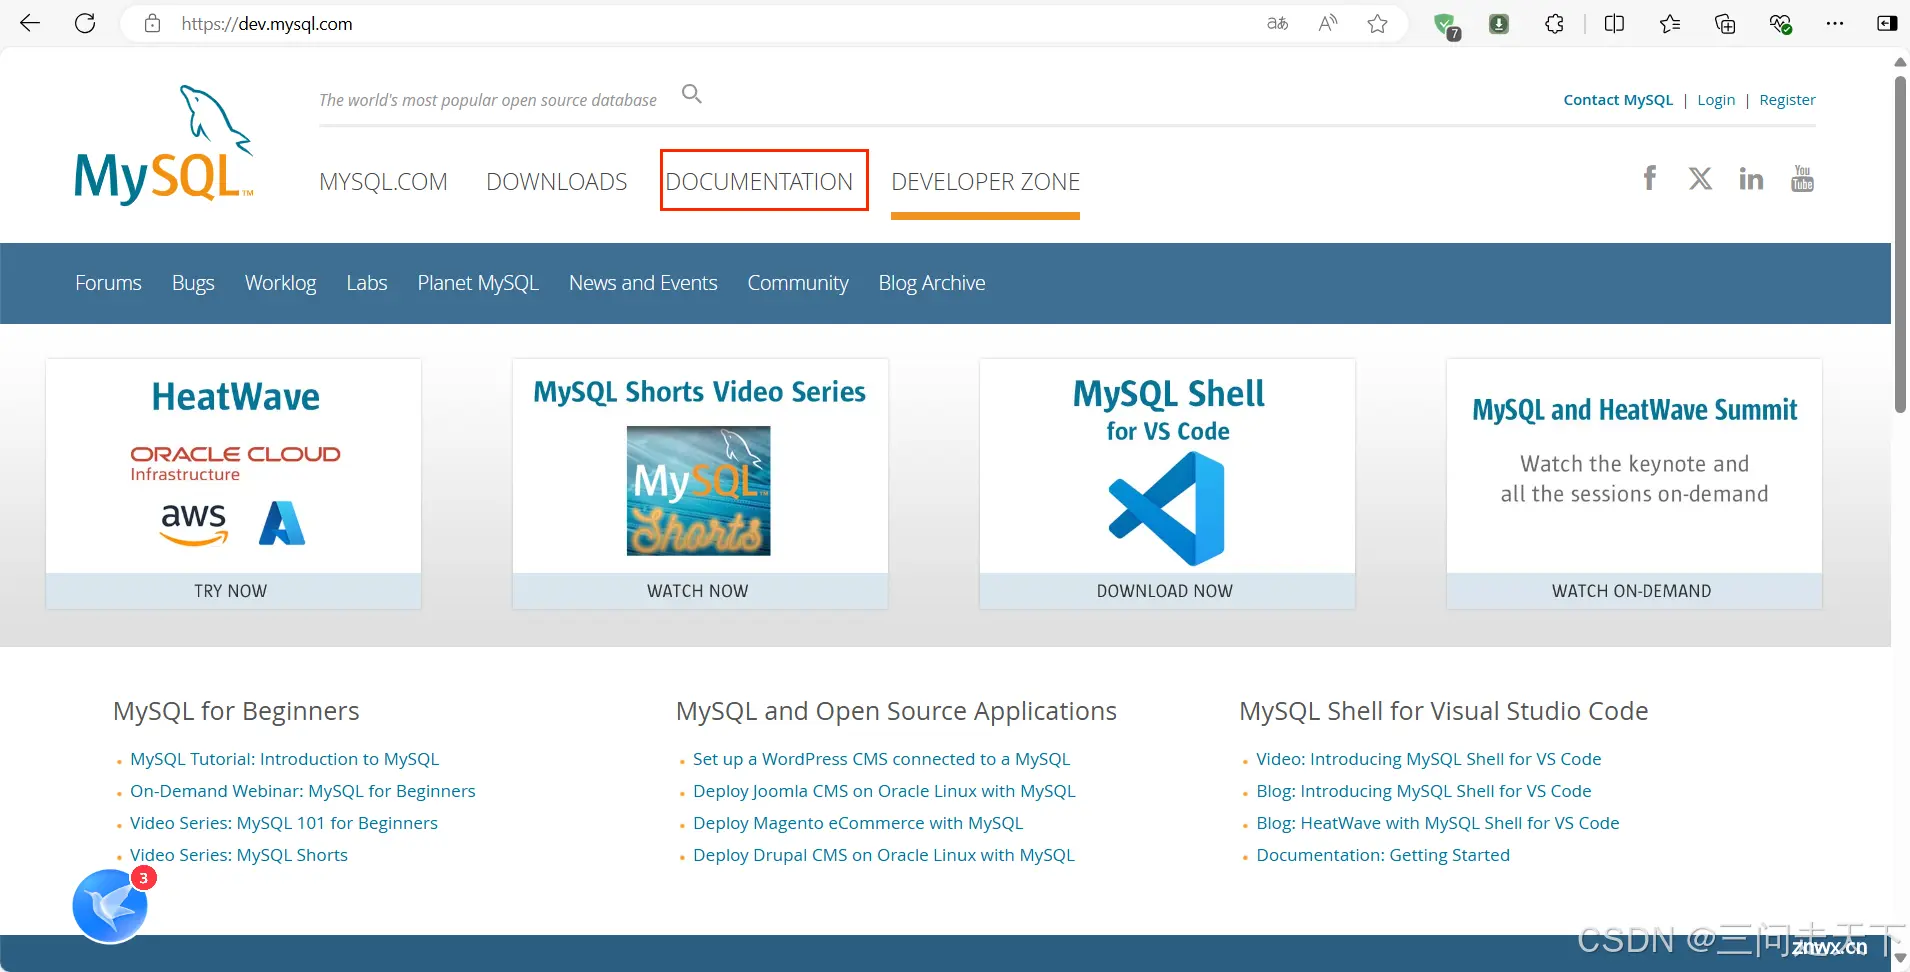Open MySQL X (Twitter) icon
The width and height of the screenshot is (1910, 972).
pos(1700,178)
